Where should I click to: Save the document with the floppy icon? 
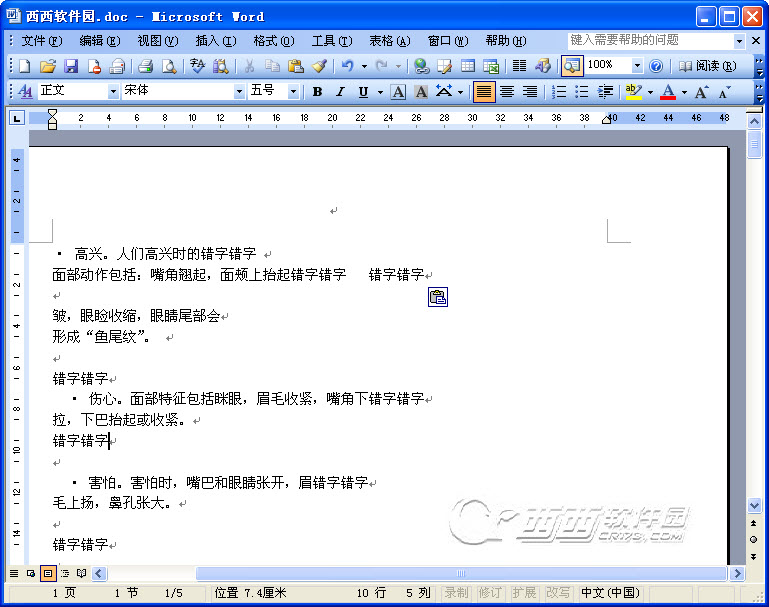(71, 66)
